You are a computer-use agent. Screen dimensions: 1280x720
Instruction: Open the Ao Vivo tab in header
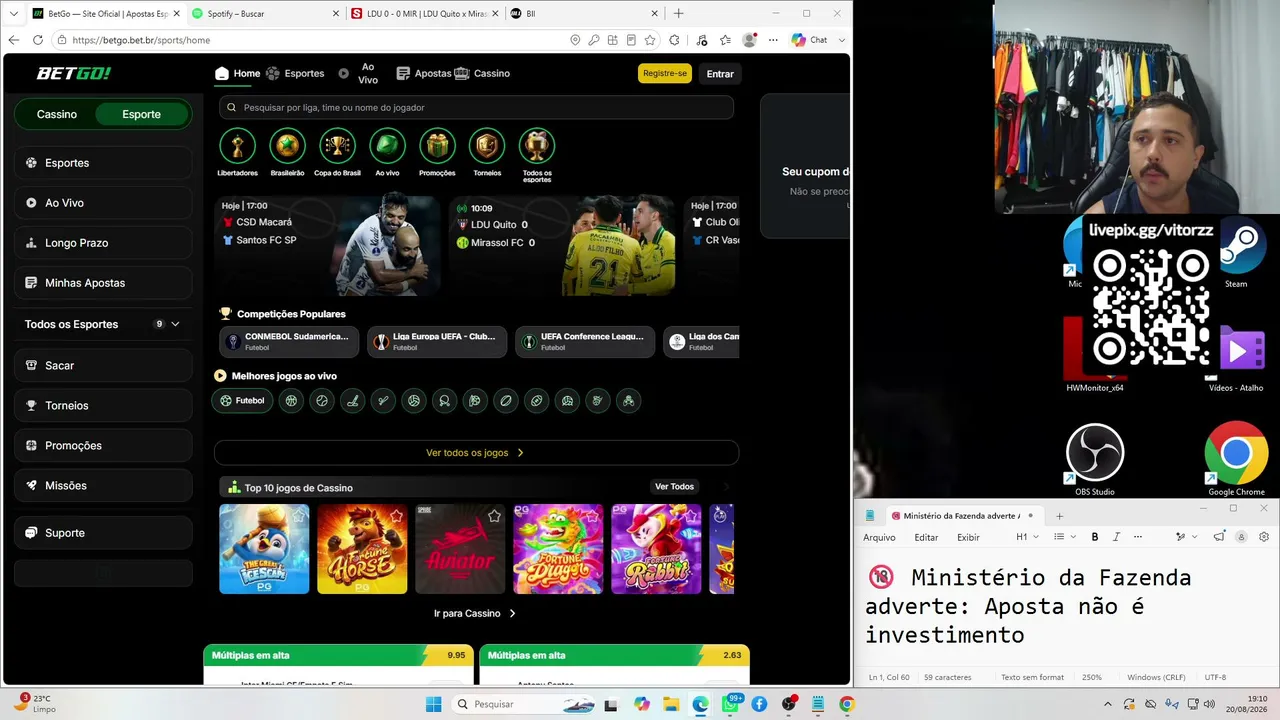[358, 73]
